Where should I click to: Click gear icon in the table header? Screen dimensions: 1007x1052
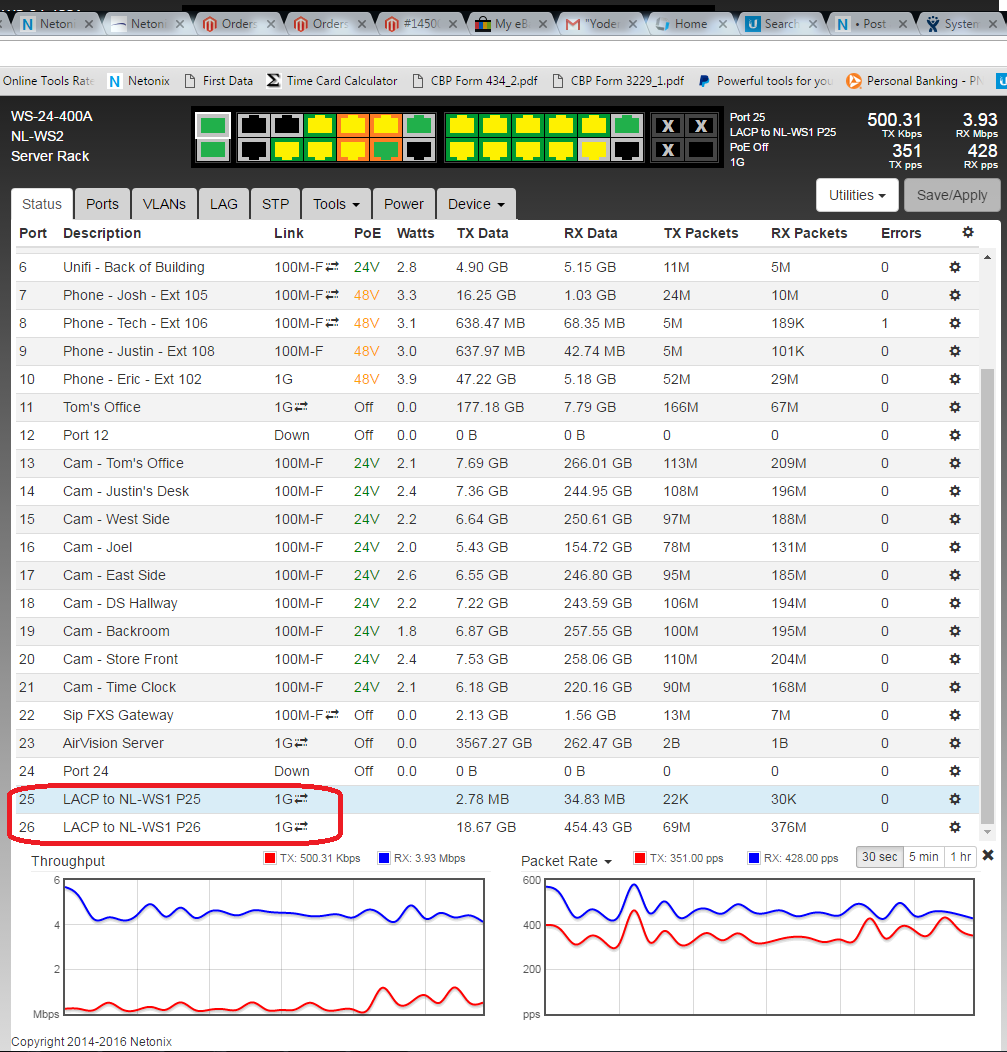pyautogui.click(x=967, y=233)
